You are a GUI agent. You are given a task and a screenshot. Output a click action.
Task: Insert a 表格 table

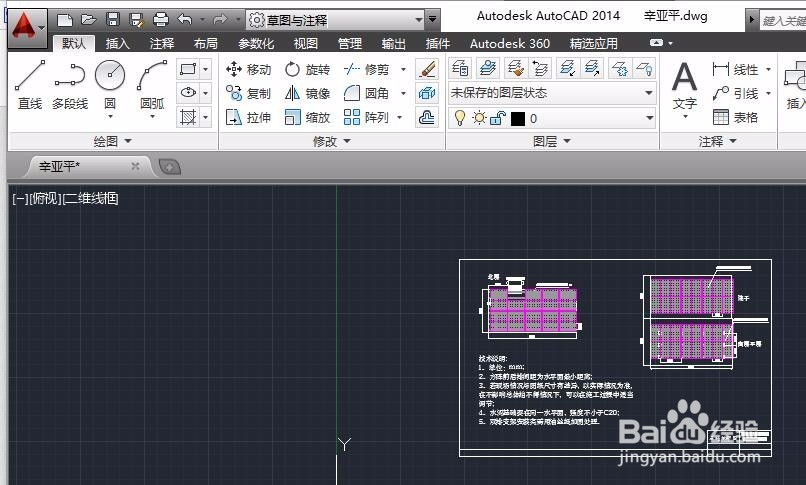[x=736, y=118]
